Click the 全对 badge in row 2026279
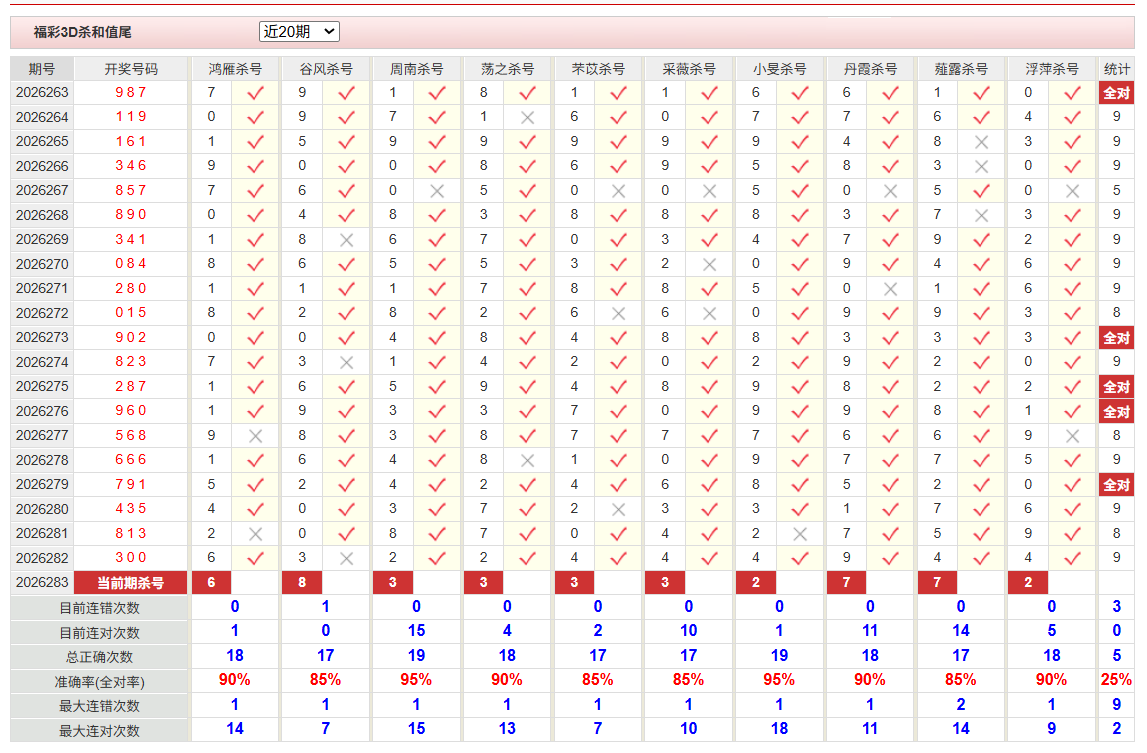 1116,485
